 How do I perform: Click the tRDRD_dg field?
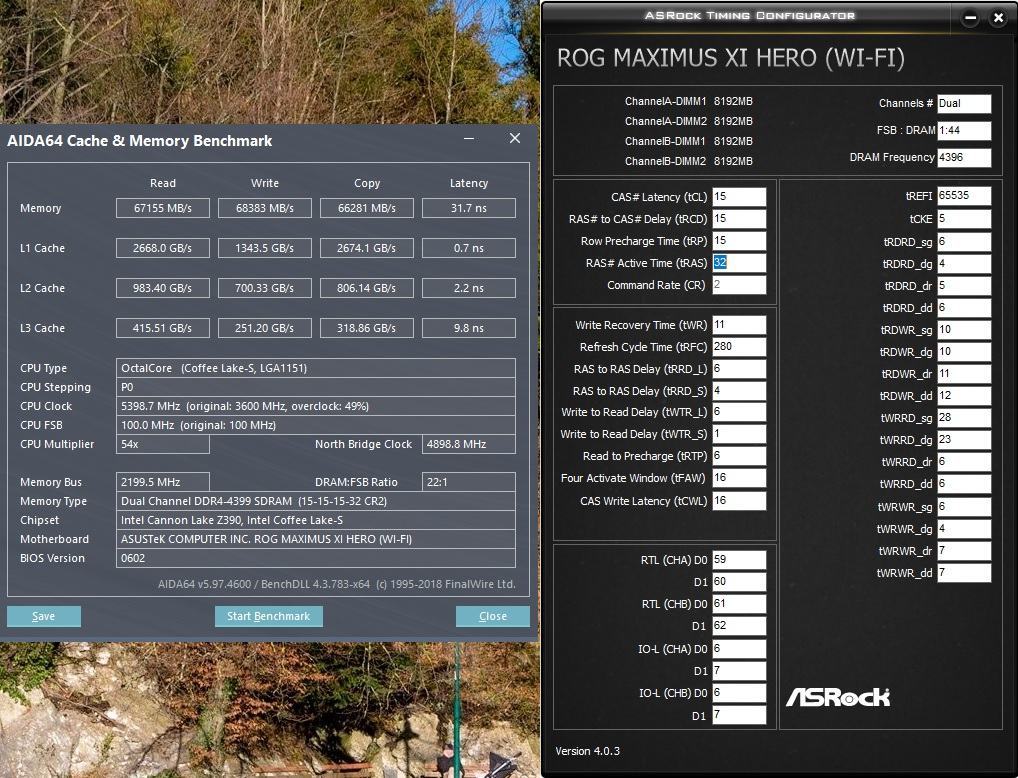tap(964, 264)
